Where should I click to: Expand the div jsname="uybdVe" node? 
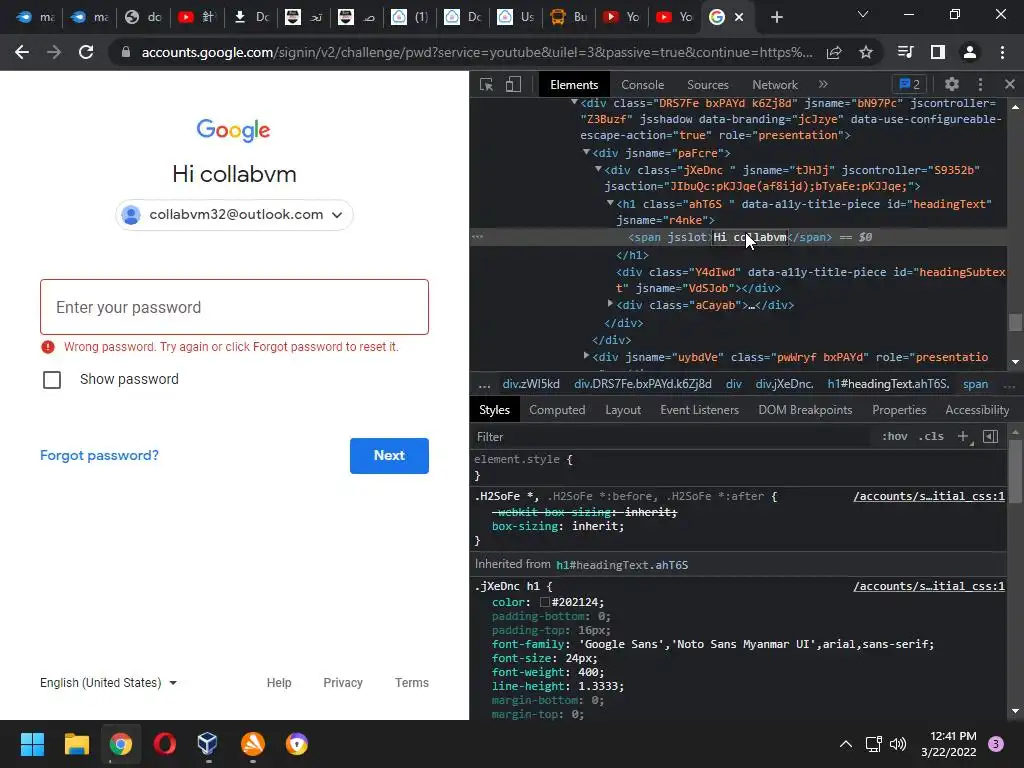tap(586, 356)
